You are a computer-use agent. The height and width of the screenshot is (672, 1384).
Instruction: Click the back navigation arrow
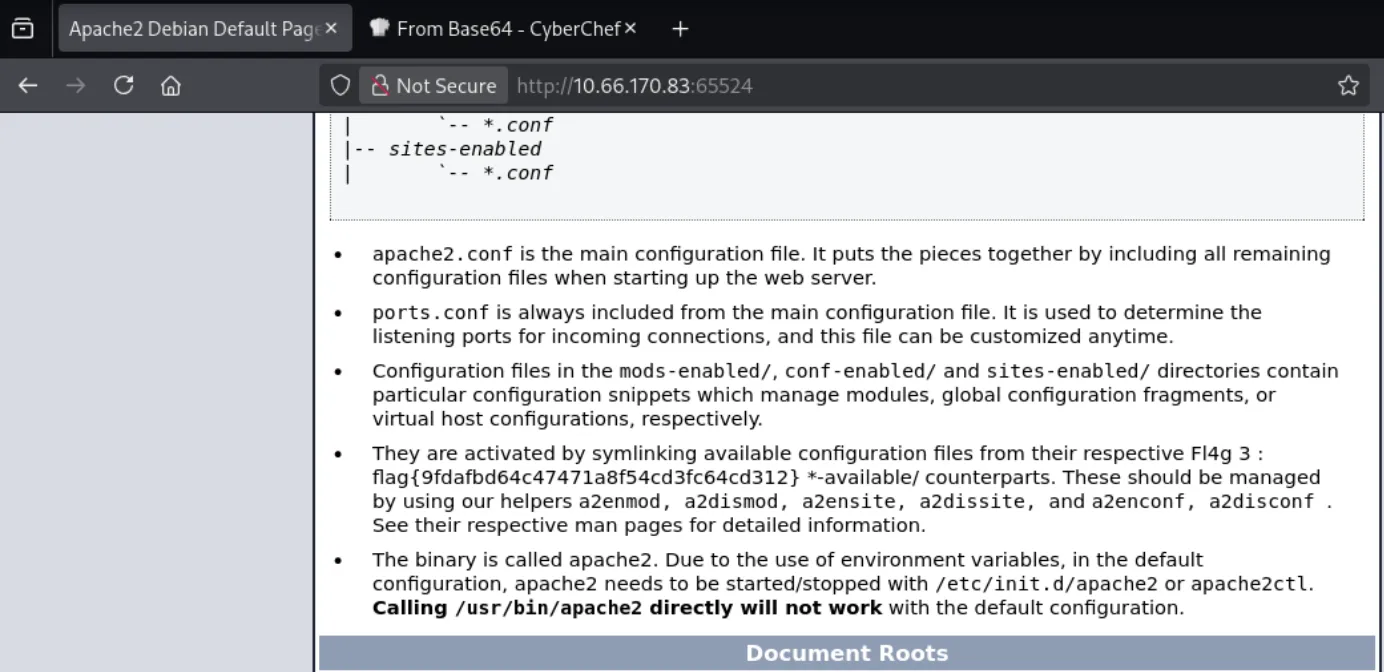pyautogui.click(x=28, y=86)
